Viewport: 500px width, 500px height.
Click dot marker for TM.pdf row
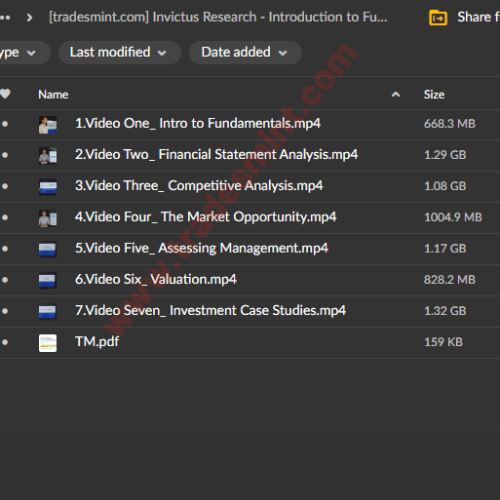[x=5, y=342]
